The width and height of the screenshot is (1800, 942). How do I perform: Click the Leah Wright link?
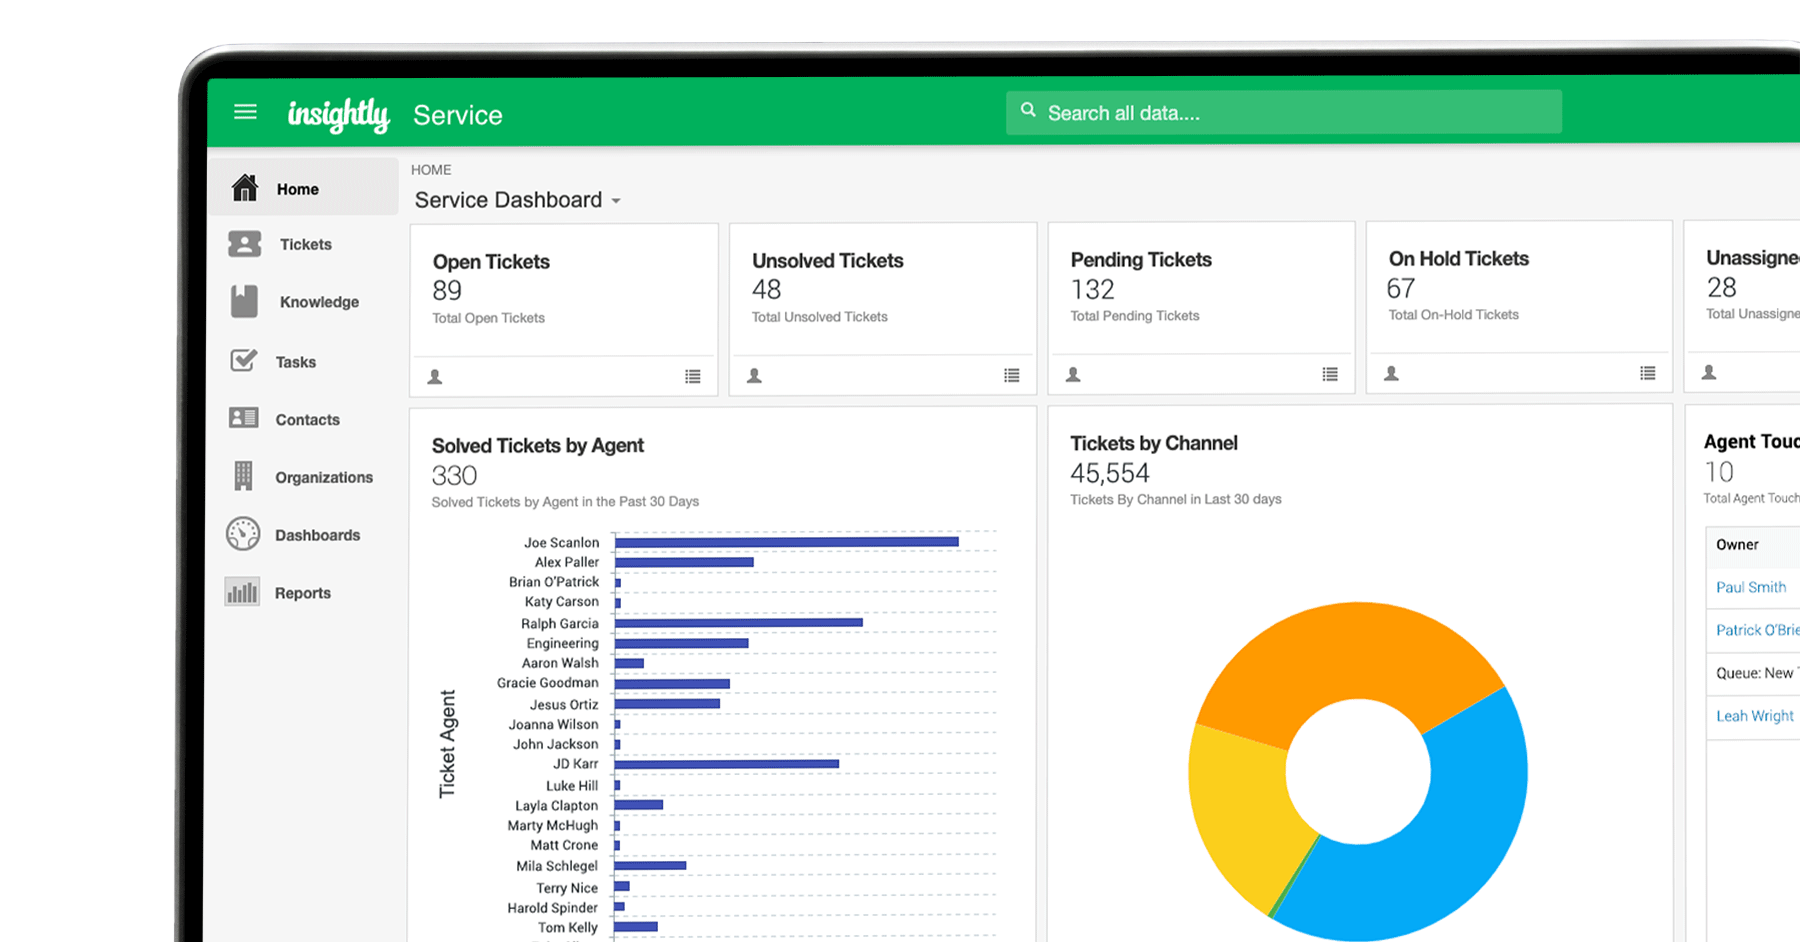click(x=1754, y=715)
